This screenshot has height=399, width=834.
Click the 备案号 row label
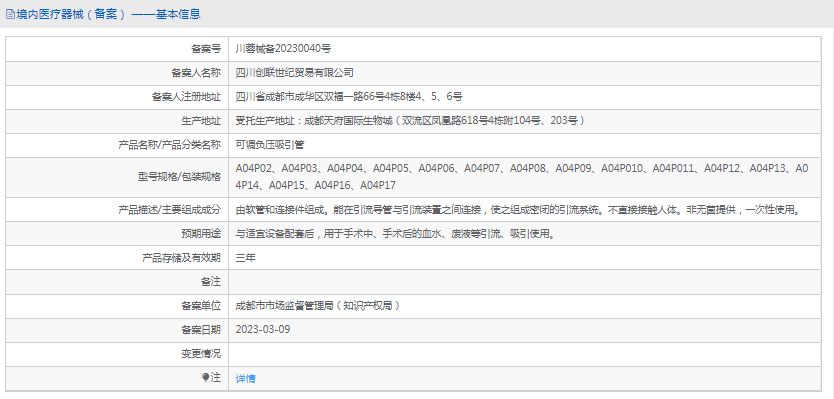[206, 49]
